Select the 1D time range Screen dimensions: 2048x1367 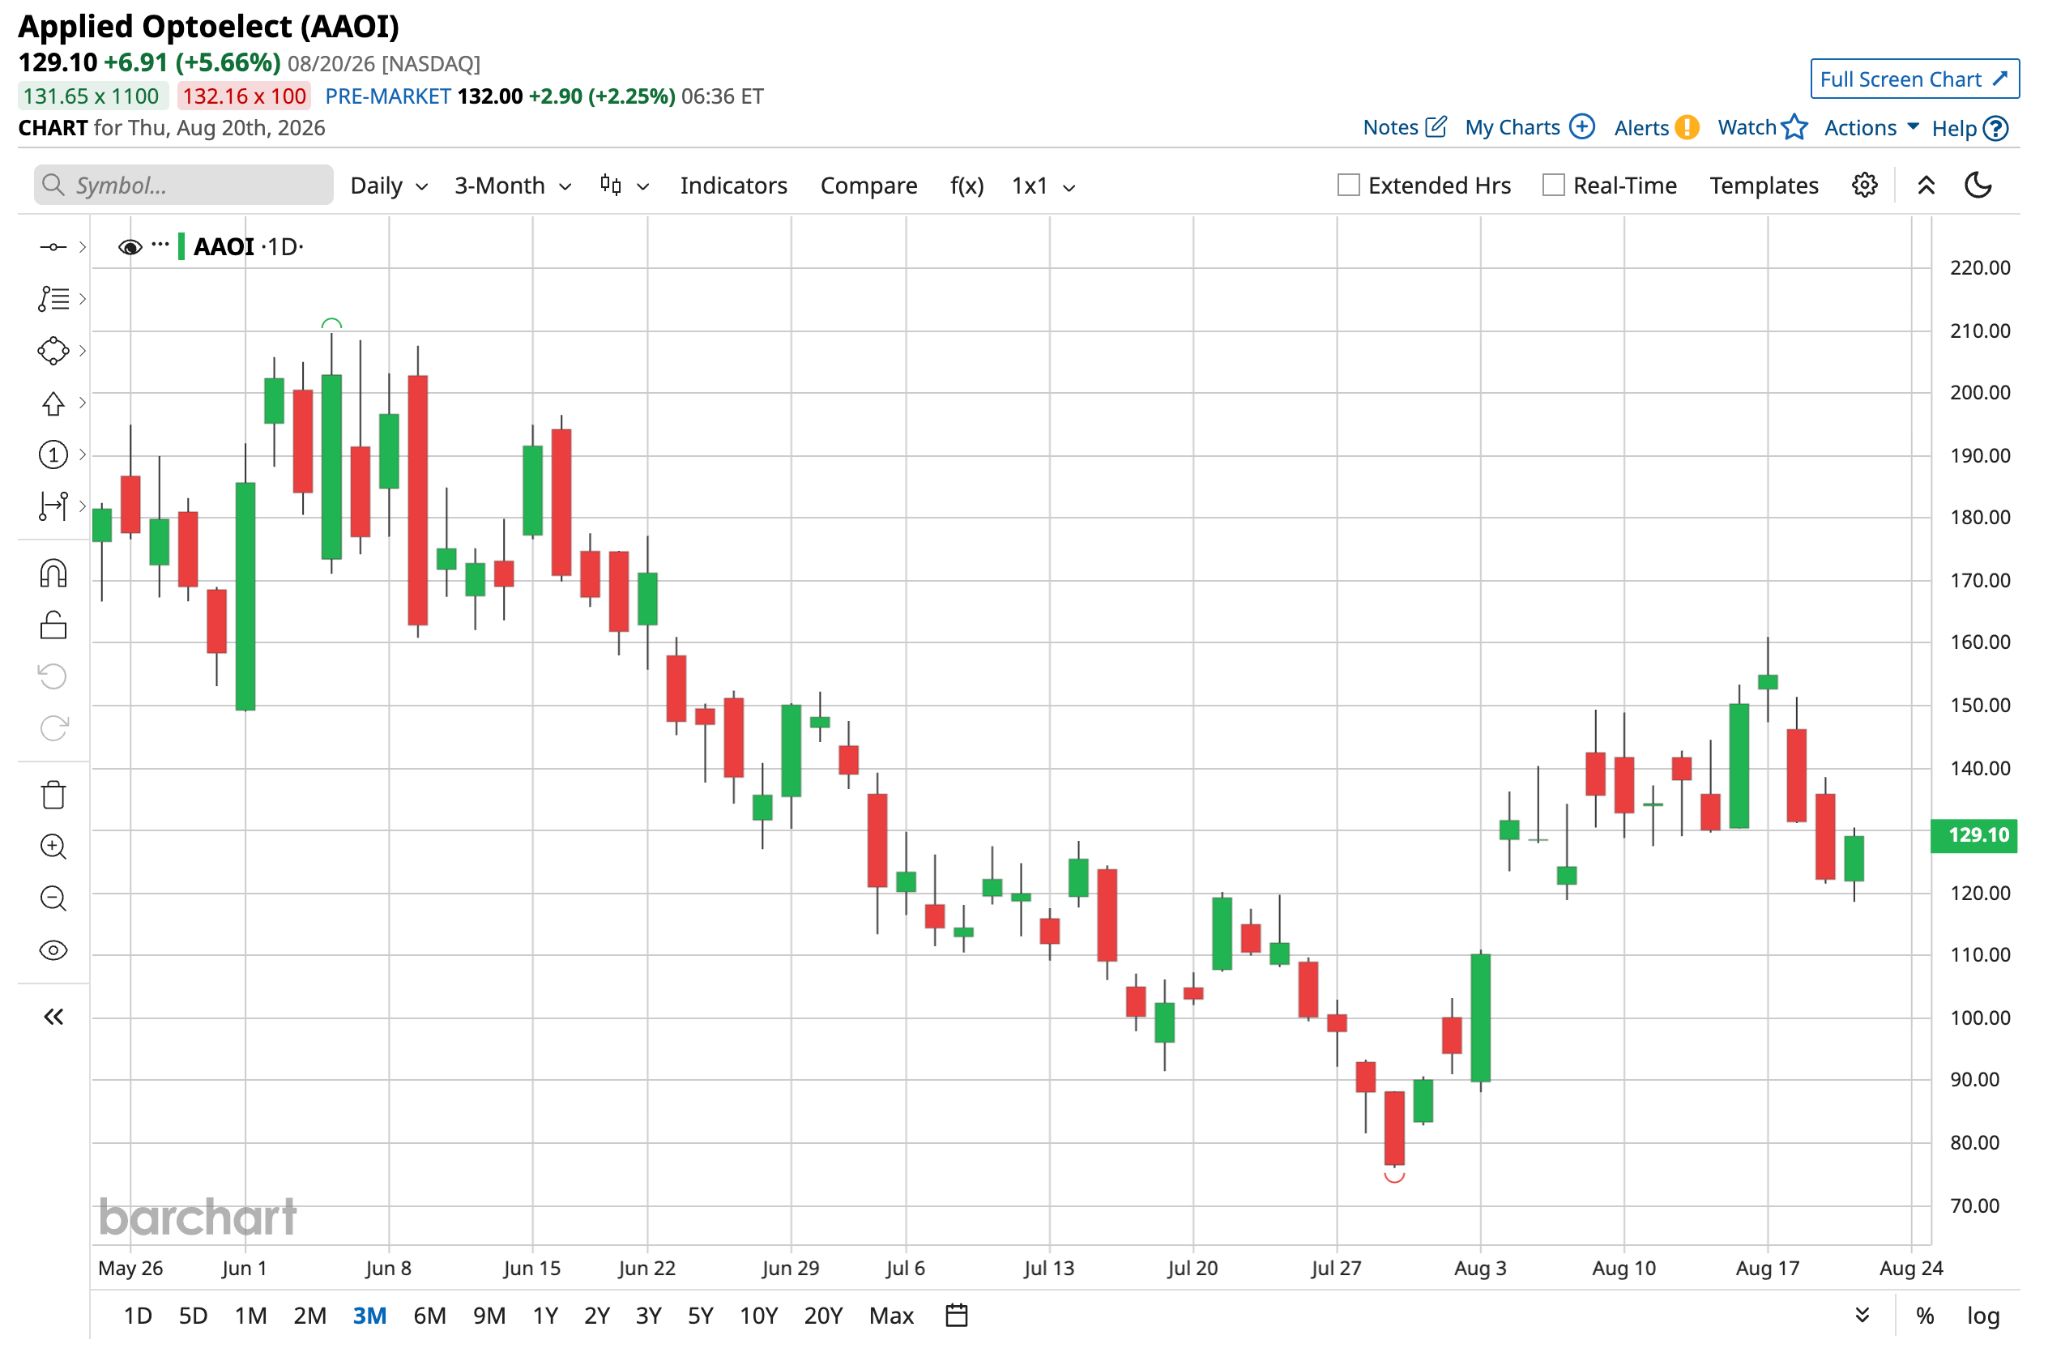pos(137,1316)
